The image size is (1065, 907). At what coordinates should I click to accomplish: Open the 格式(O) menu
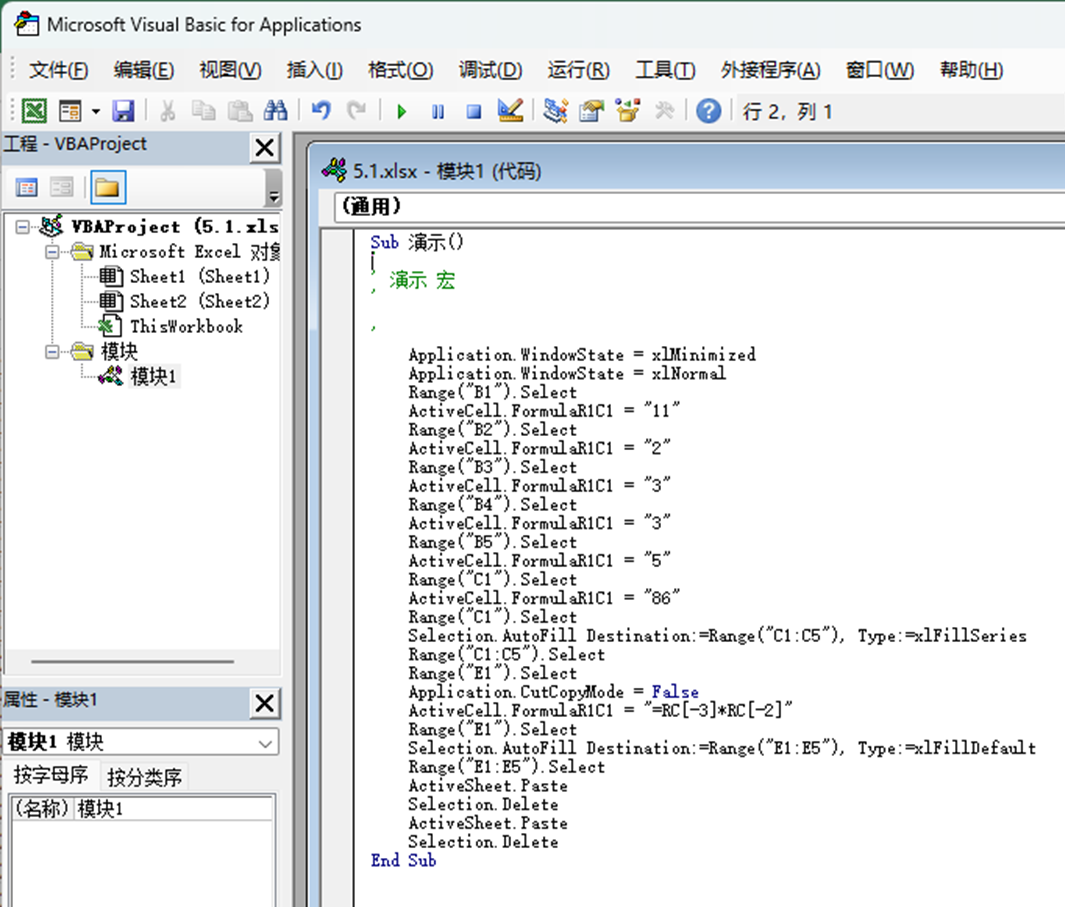[401, 70]
